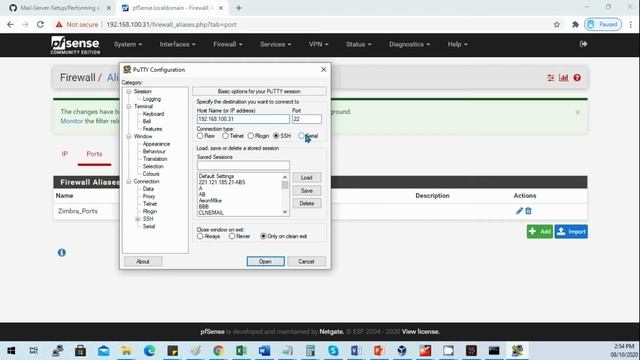Open Word from the taskbar
Viewport: 640px width, 360px height.
[264, 351]
